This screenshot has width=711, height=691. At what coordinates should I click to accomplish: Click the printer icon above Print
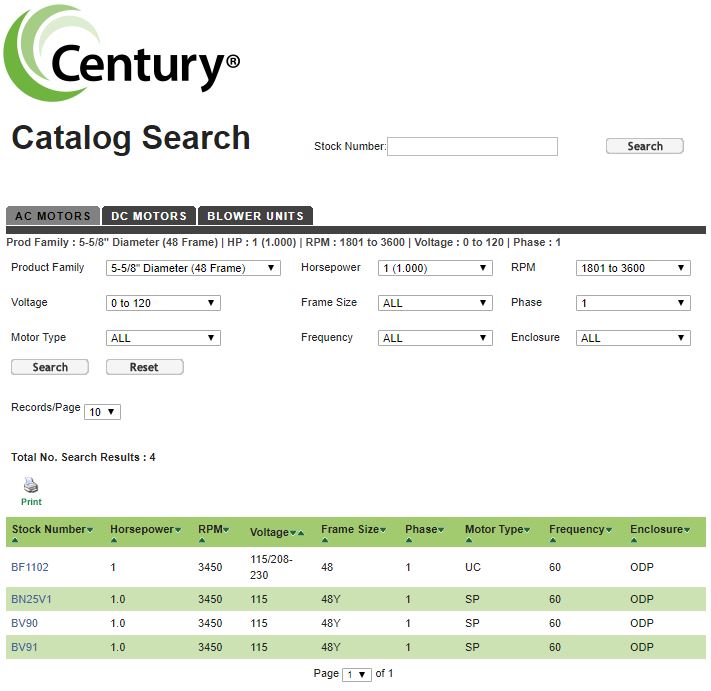click(x=31, y=485)
